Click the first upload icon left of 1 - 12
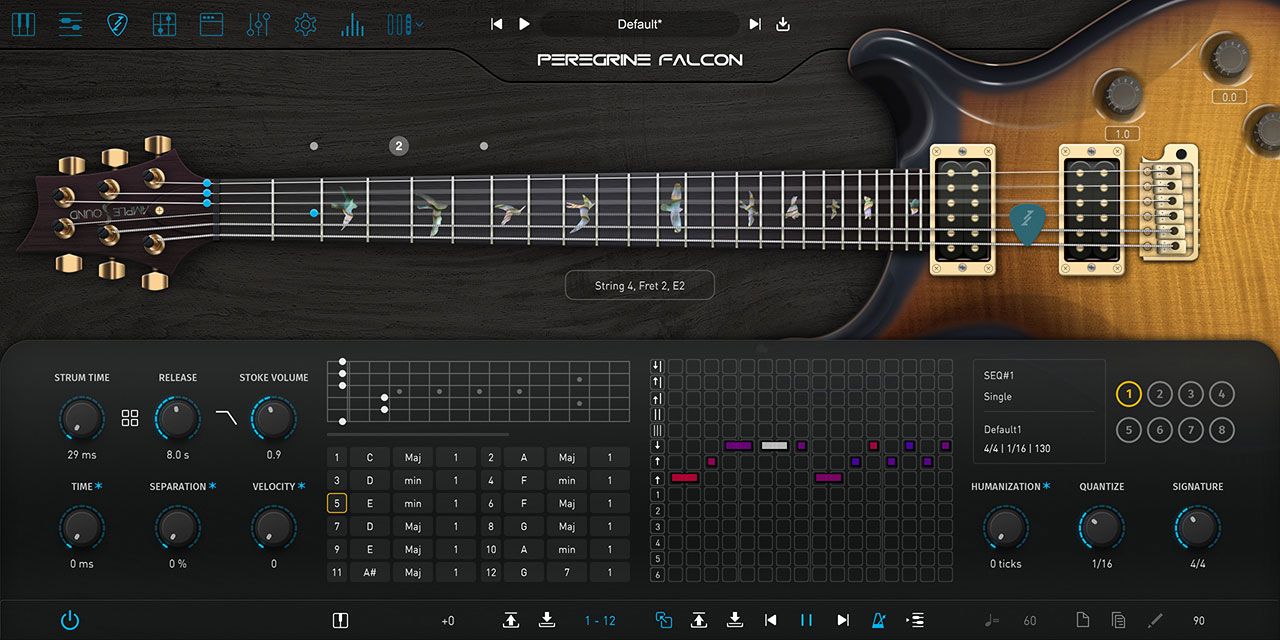 (x=511, y=620)
